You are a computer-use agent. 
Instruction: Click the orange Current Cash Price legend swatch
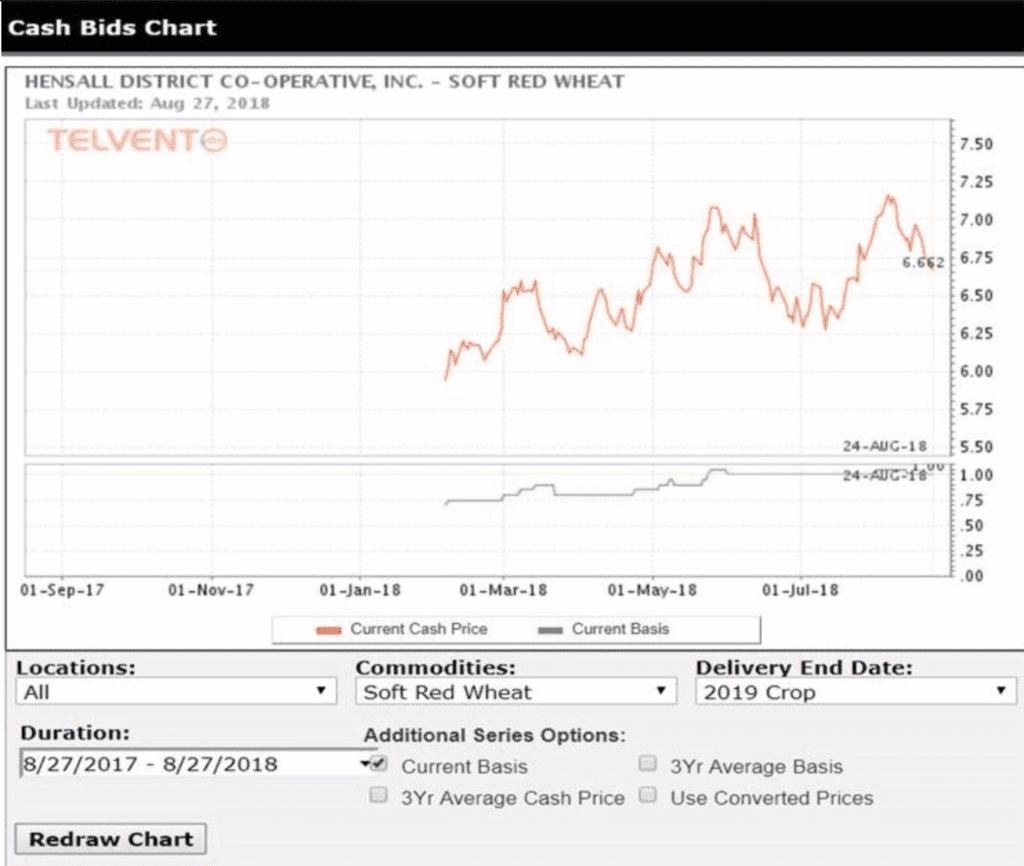pos(329,630)
